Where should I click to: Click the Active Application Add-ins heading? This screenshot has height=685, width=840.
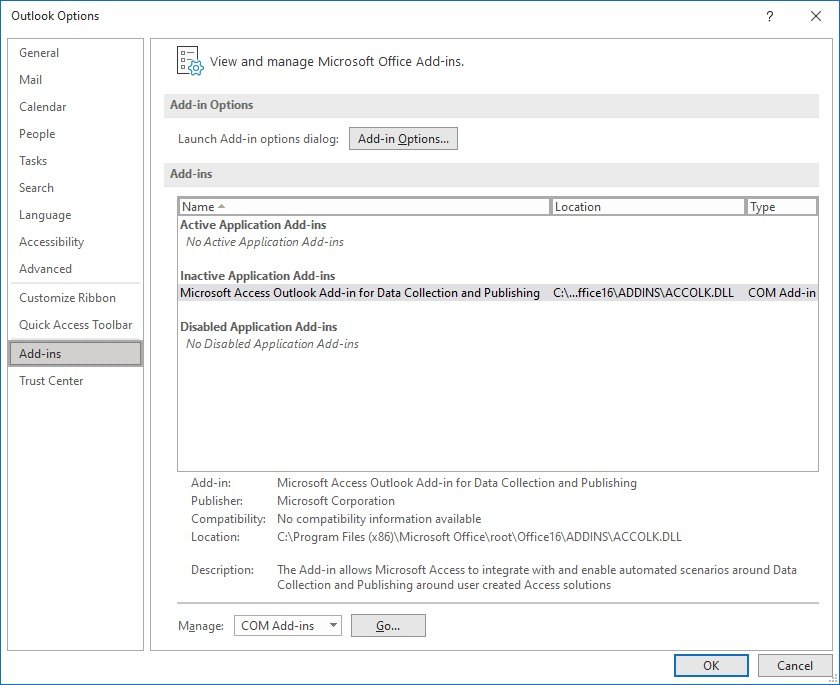click(253, 225)
